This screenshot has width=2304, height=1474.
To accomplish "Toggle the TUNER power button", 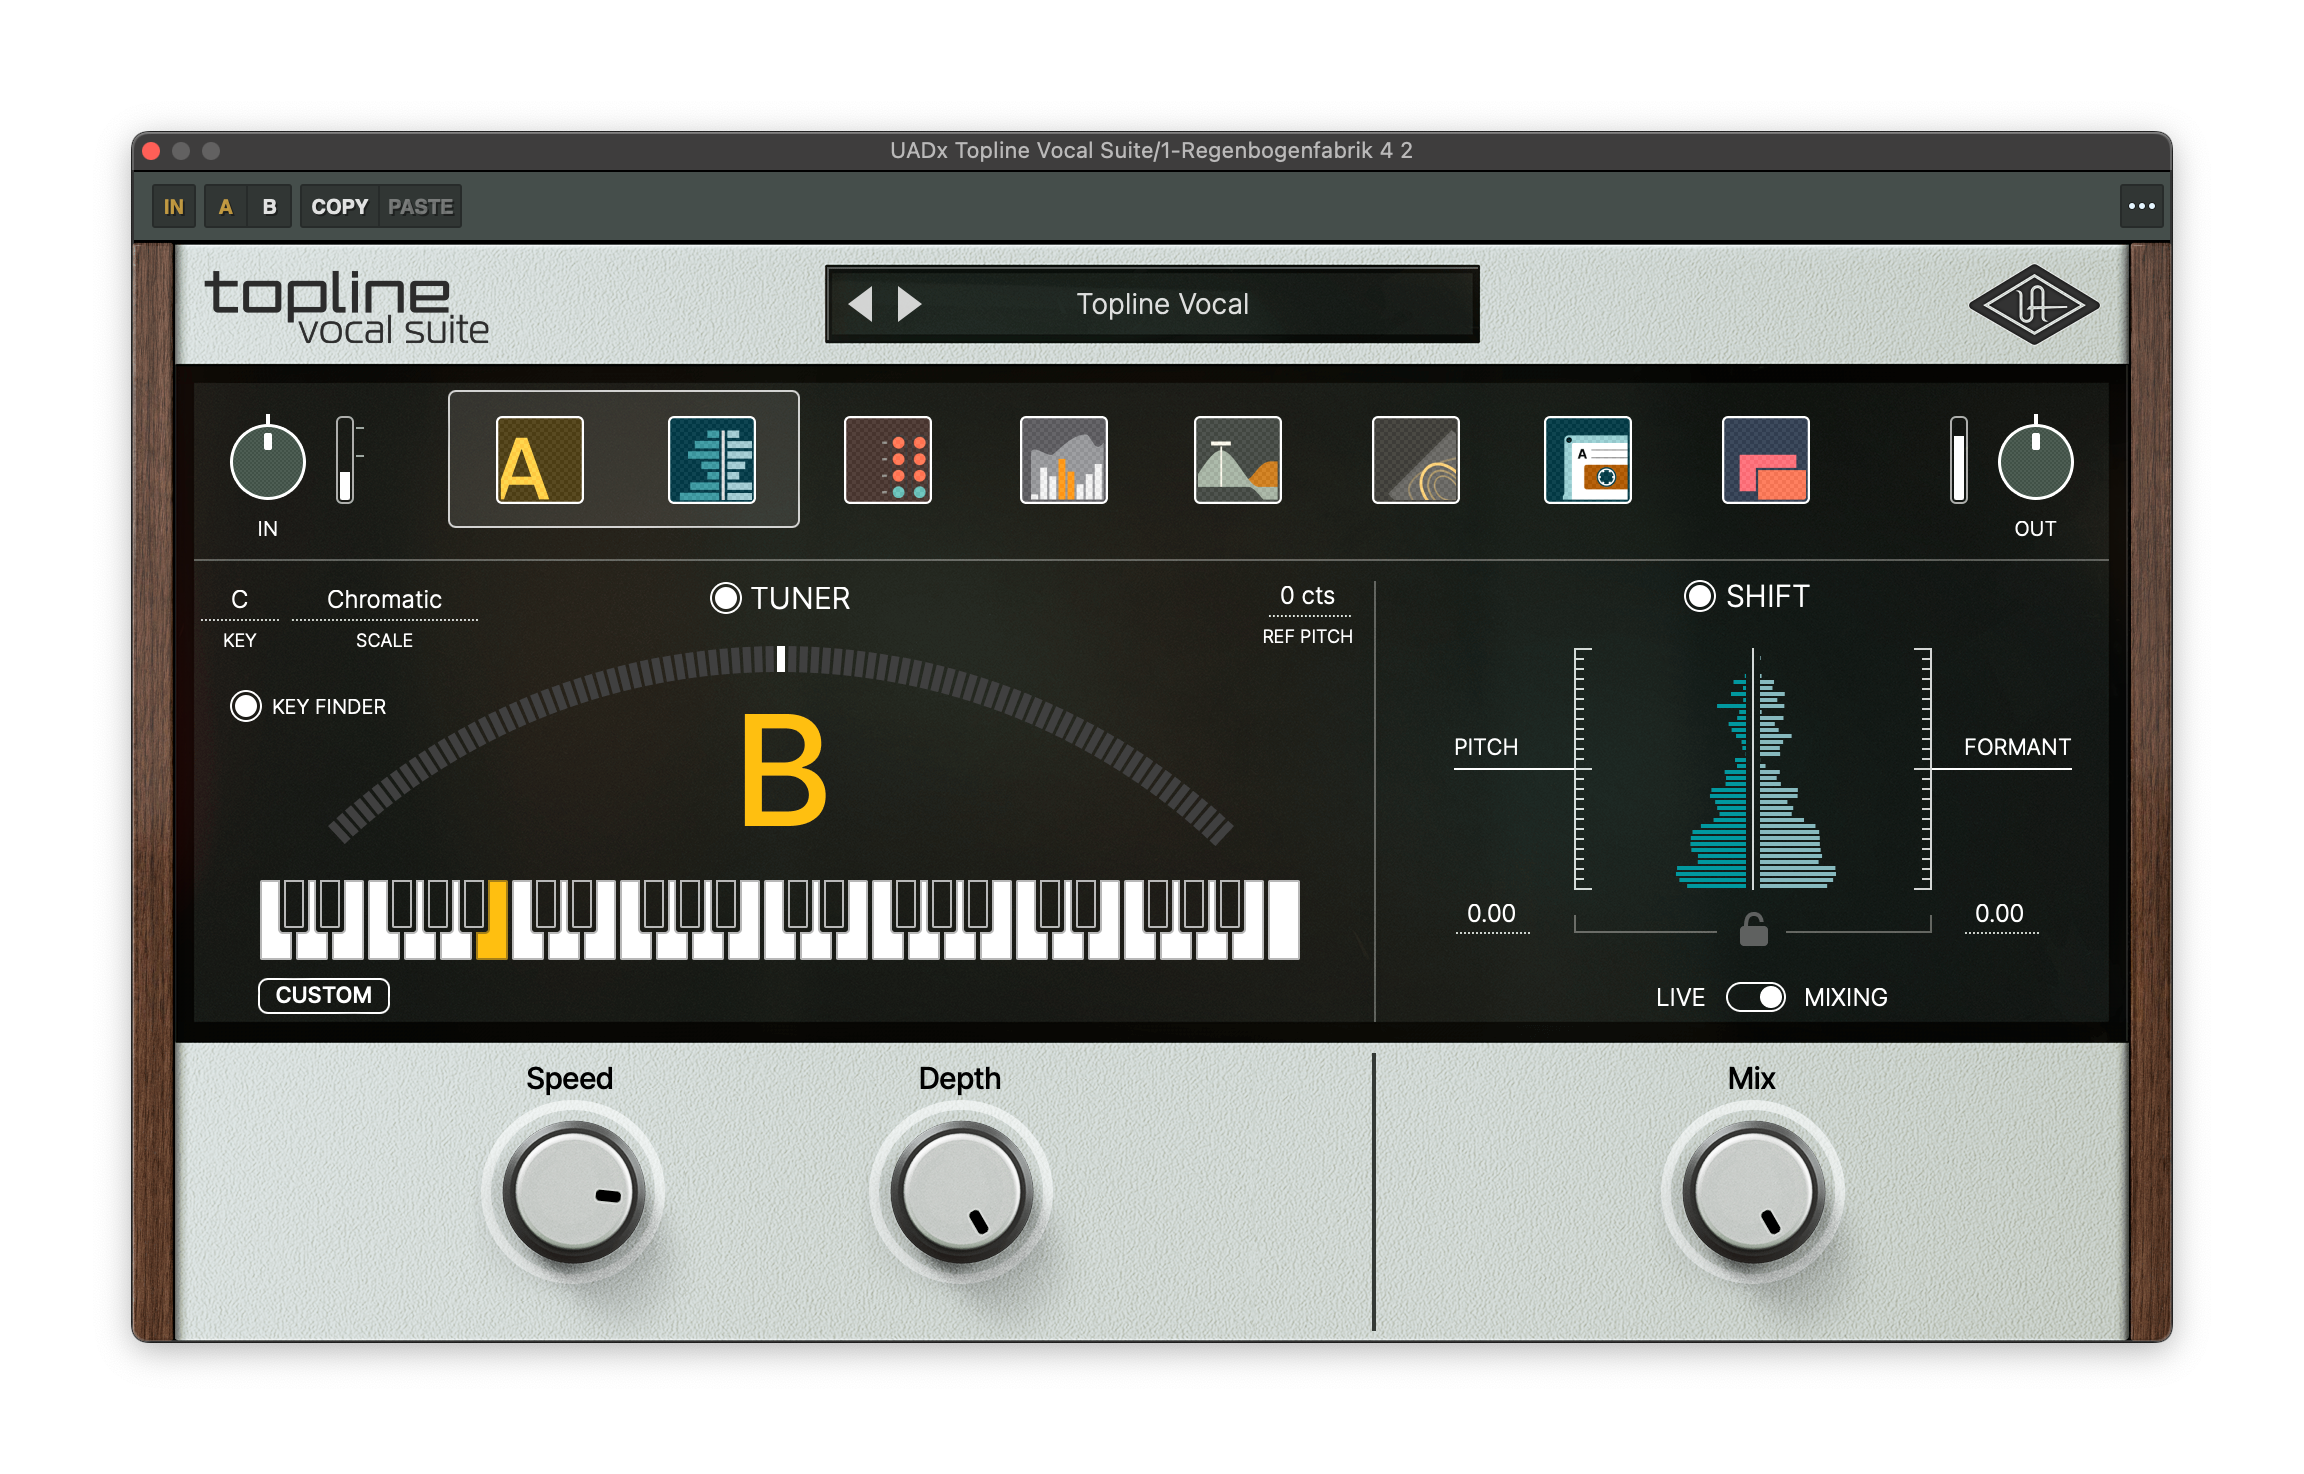I will (725, 598).
